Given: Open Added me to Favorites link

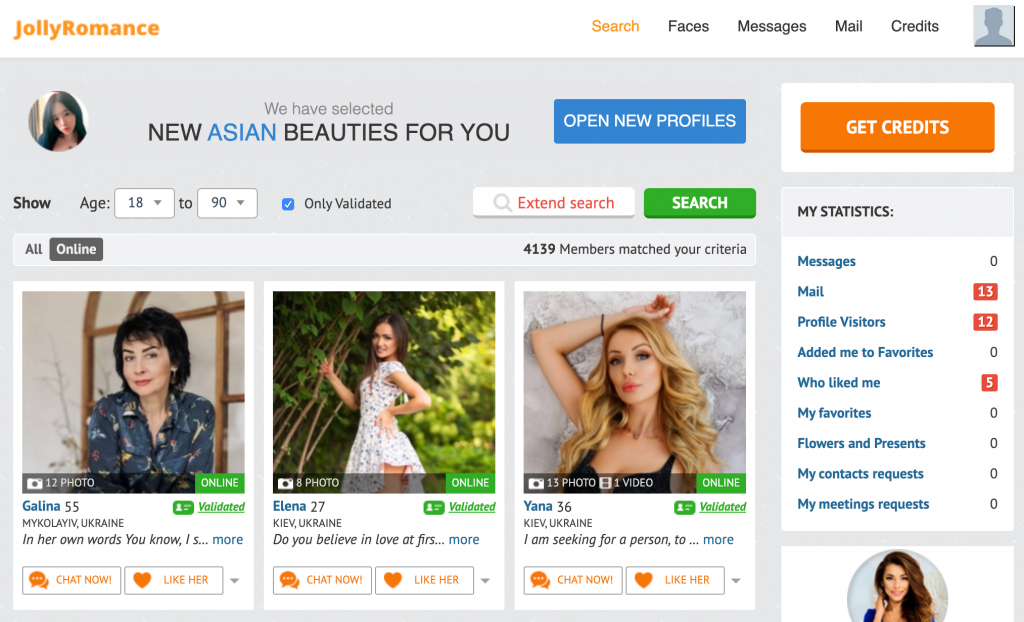Looking at the screenshot, I should pyautogui.click(x=865, y=352).
